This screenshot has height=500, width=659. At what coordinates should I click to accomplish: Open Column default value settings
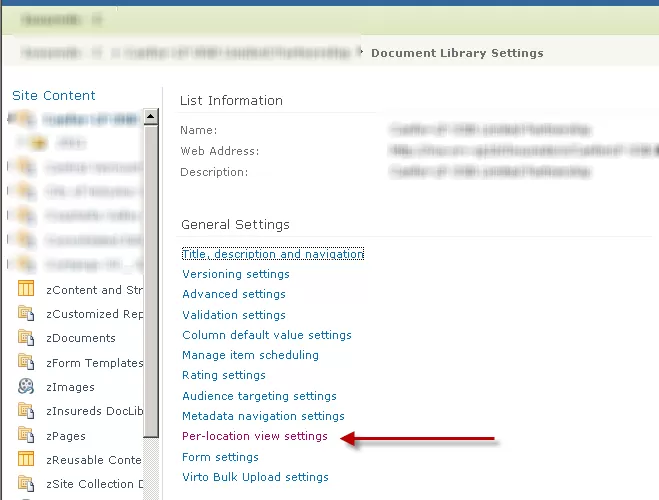click(267, 335)
